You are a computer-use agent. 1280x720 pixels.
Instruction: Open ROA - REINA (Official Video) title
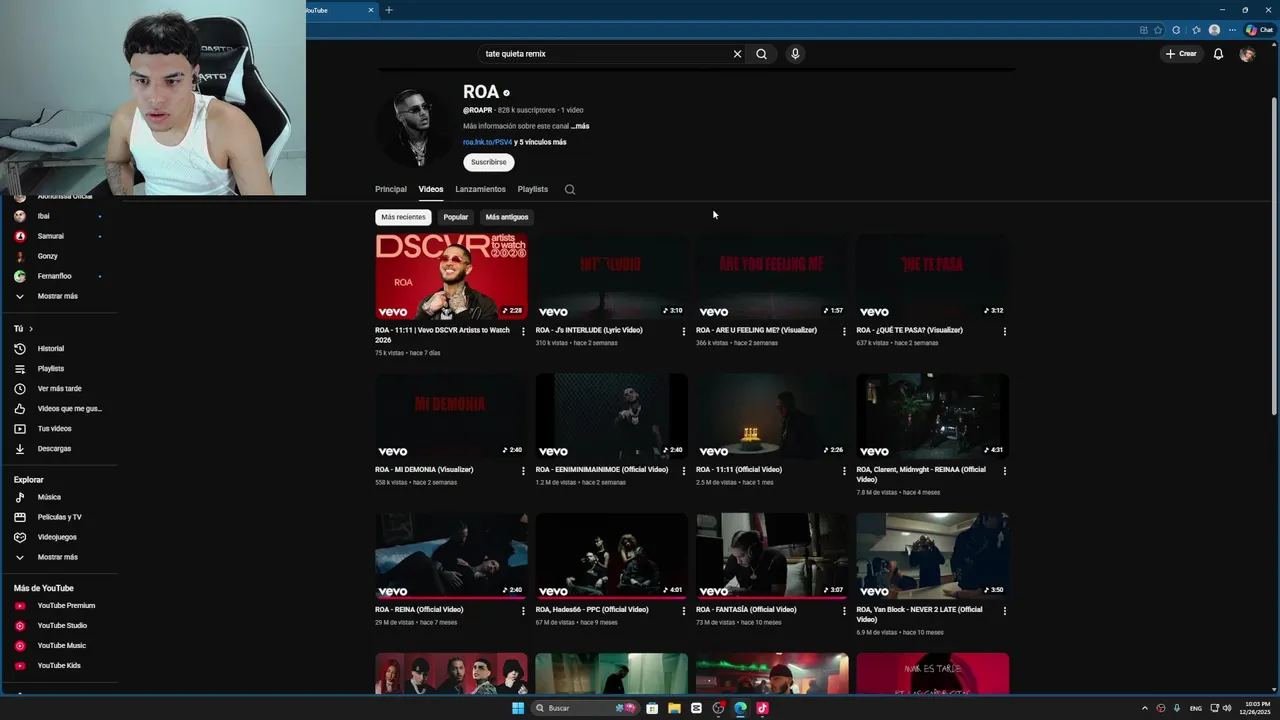[x=419, y=610]
